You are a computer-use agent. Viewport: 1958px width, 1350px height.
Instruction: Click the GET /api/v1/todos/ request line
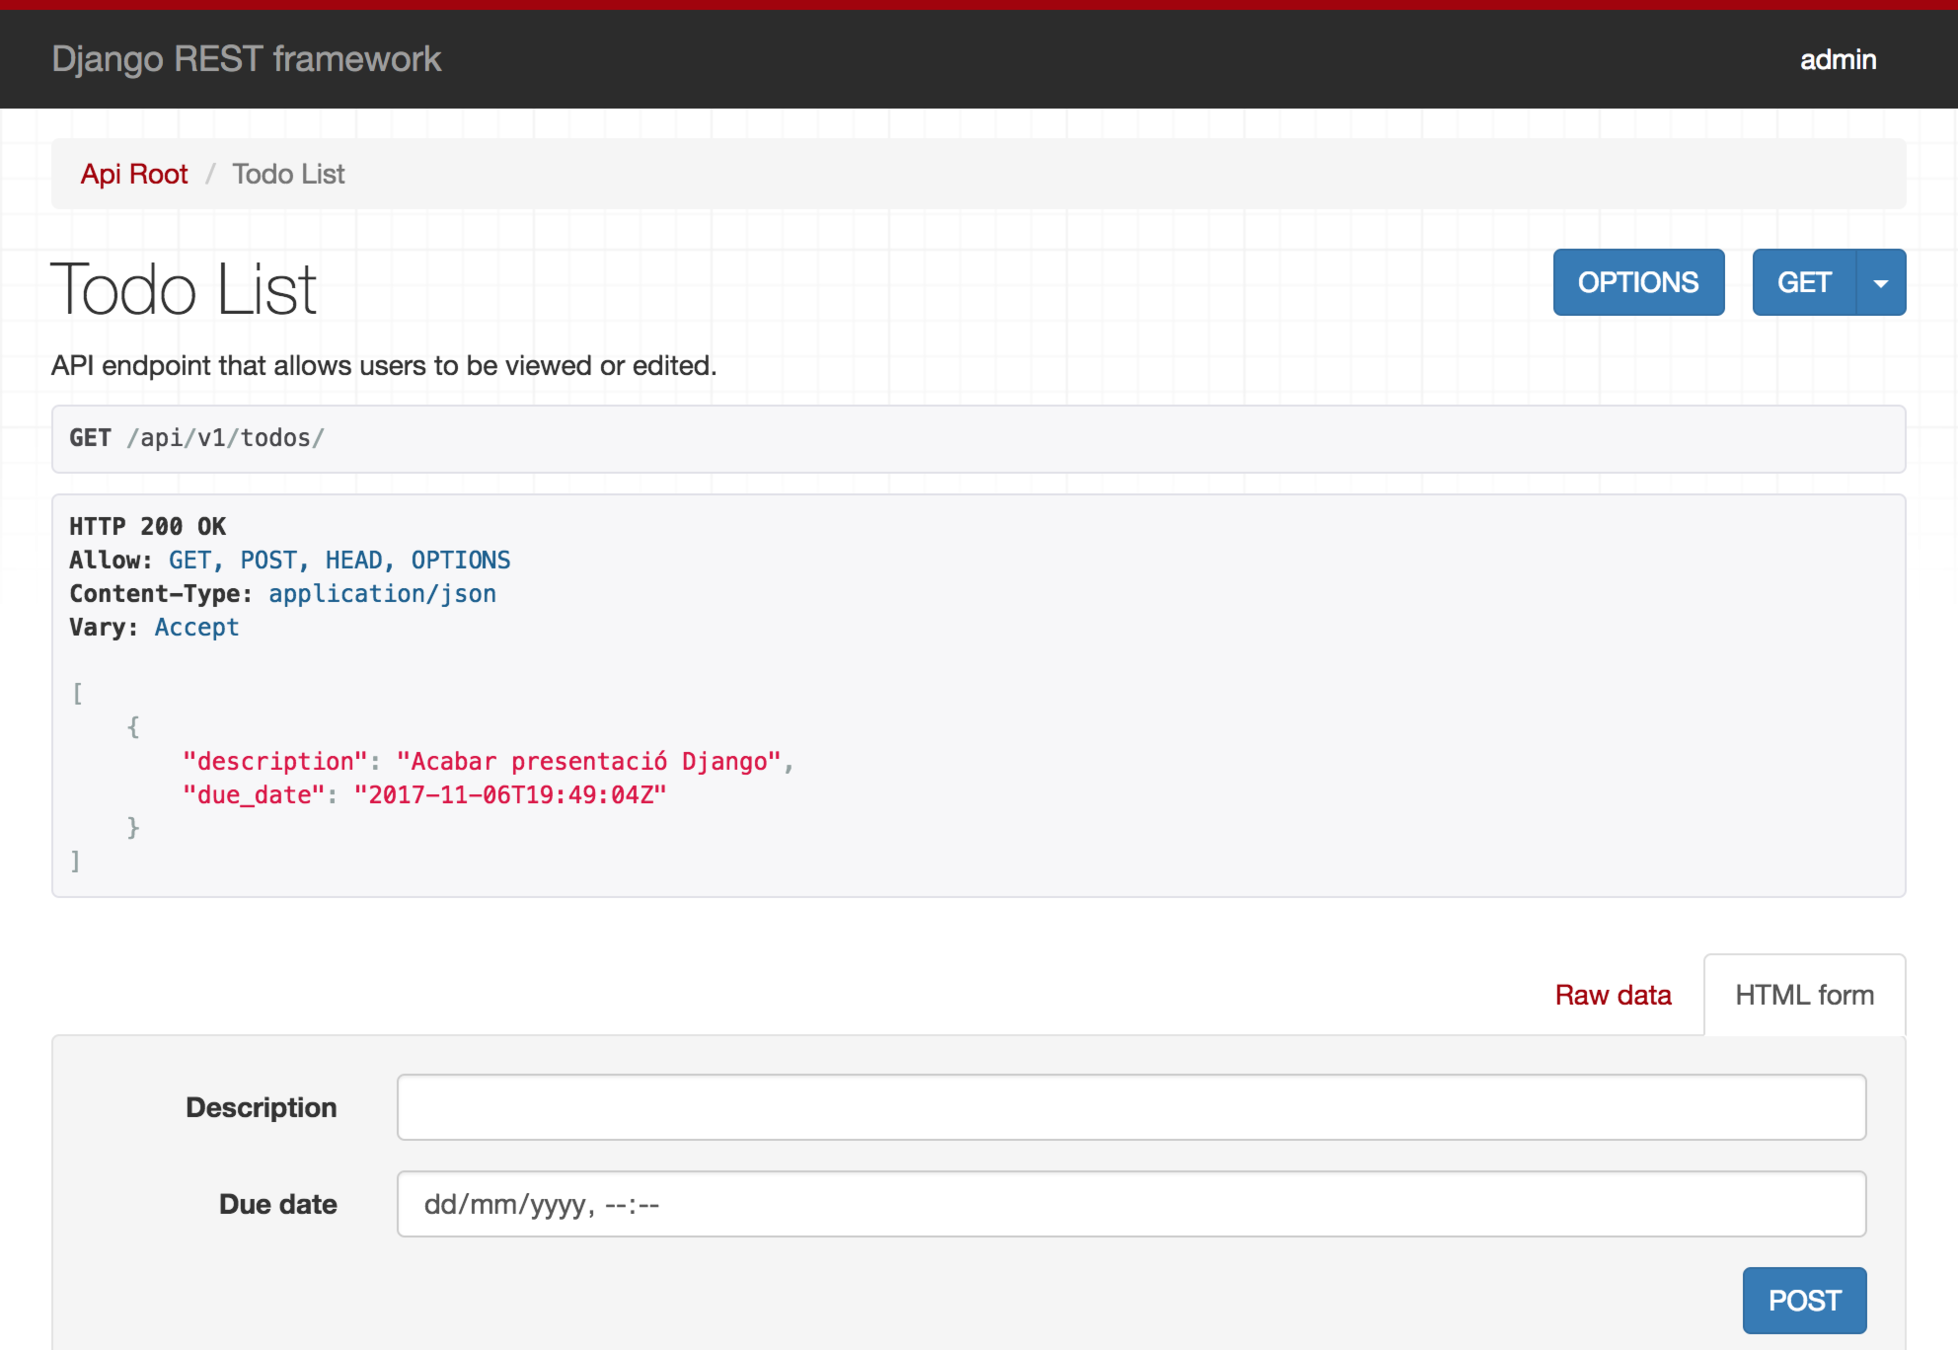click(197, 438)
